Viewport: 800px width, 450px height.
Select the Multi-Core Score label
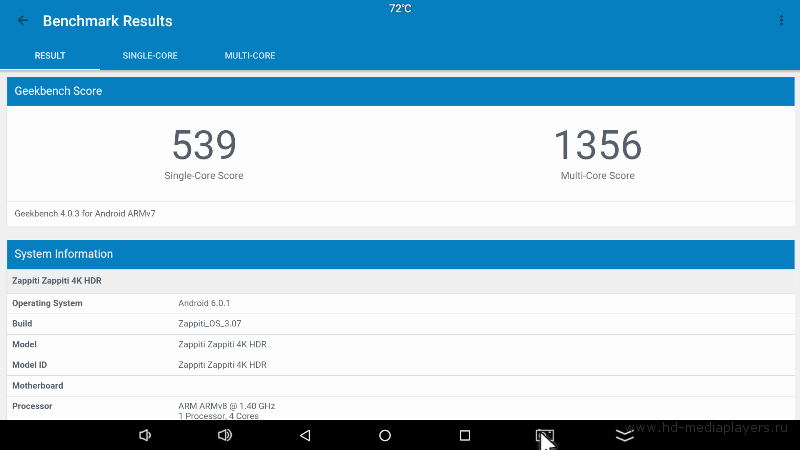[x=597, y=176]
